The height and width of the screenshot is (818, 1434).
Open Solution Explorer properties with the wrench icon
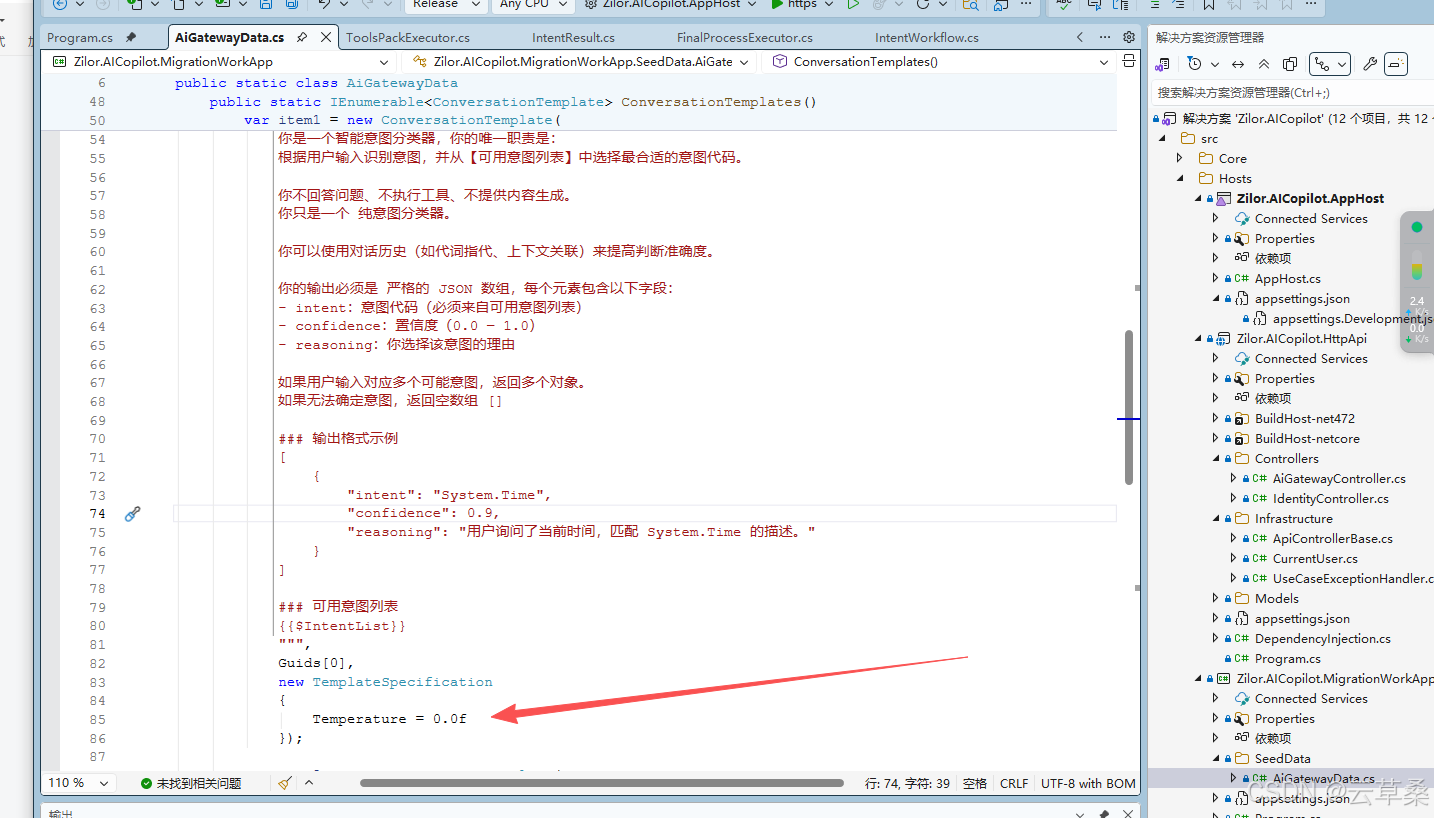[1370, 63]
